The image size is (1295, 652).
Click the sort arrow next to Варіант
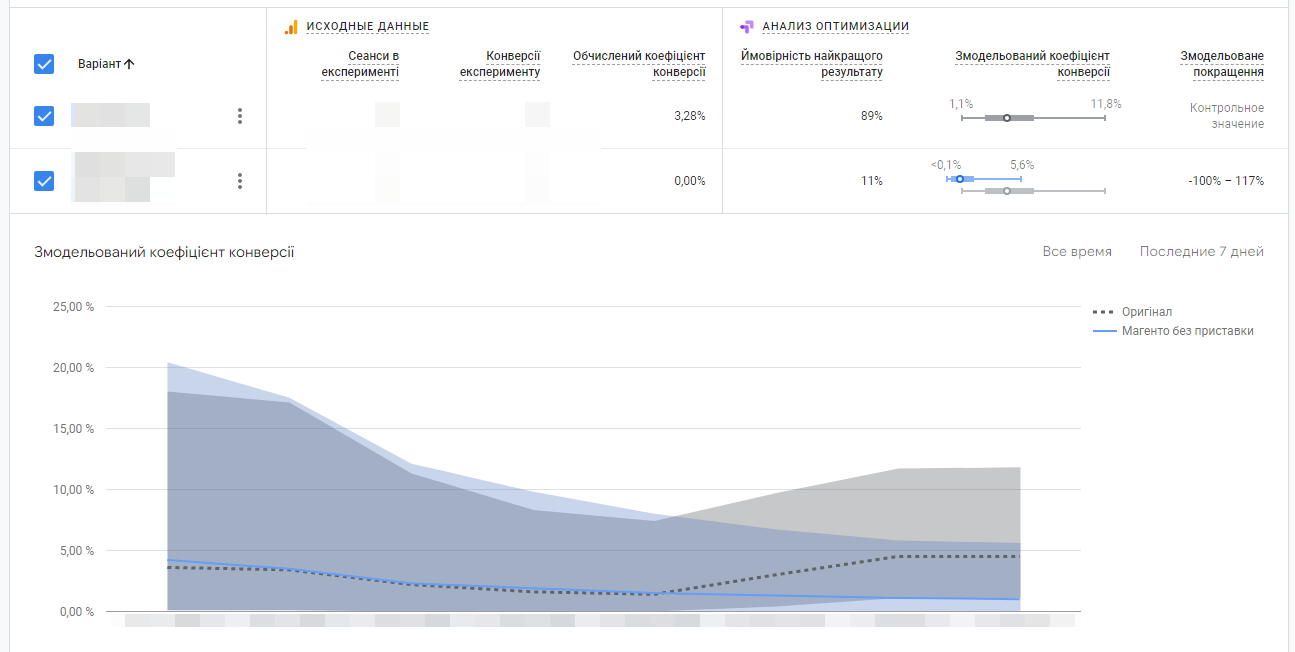click(x=129, y=64)
